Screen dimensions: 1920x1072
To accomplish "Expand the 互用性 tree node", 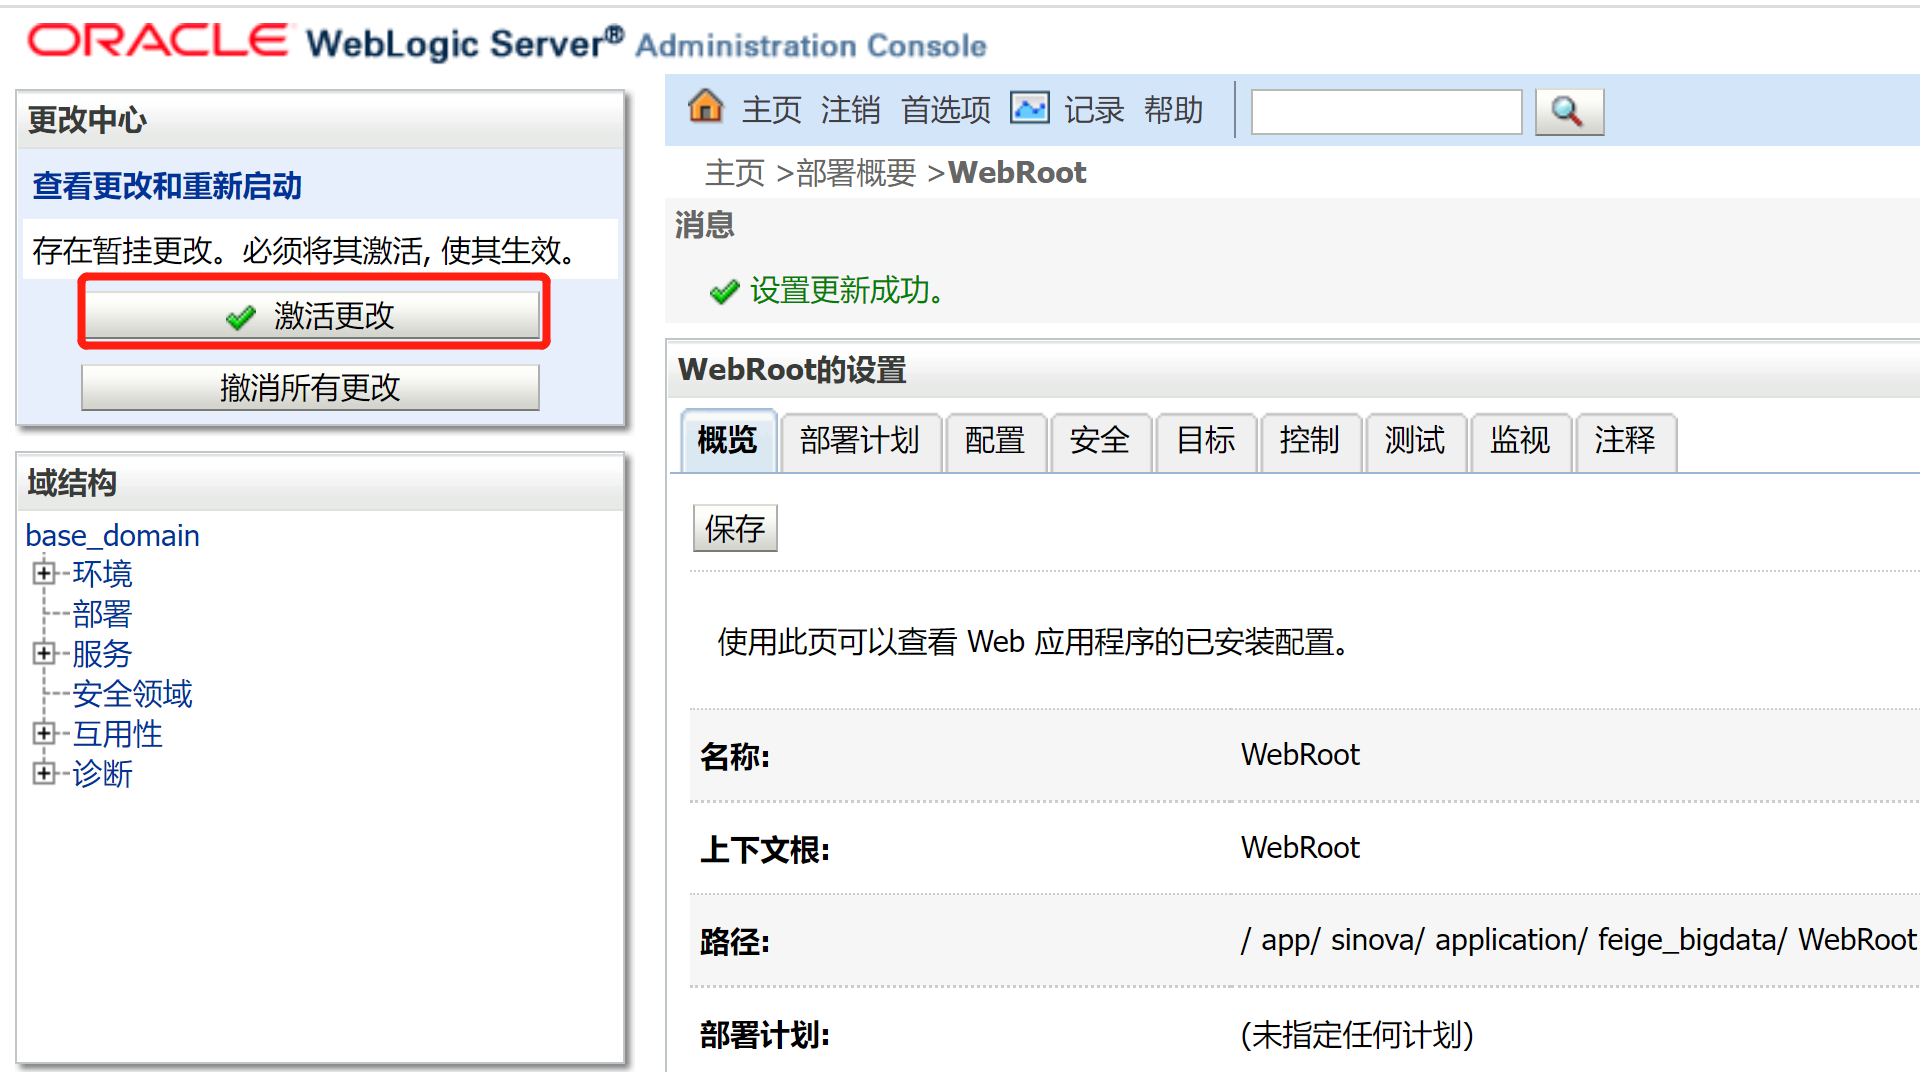I will (x=43, y=733).
